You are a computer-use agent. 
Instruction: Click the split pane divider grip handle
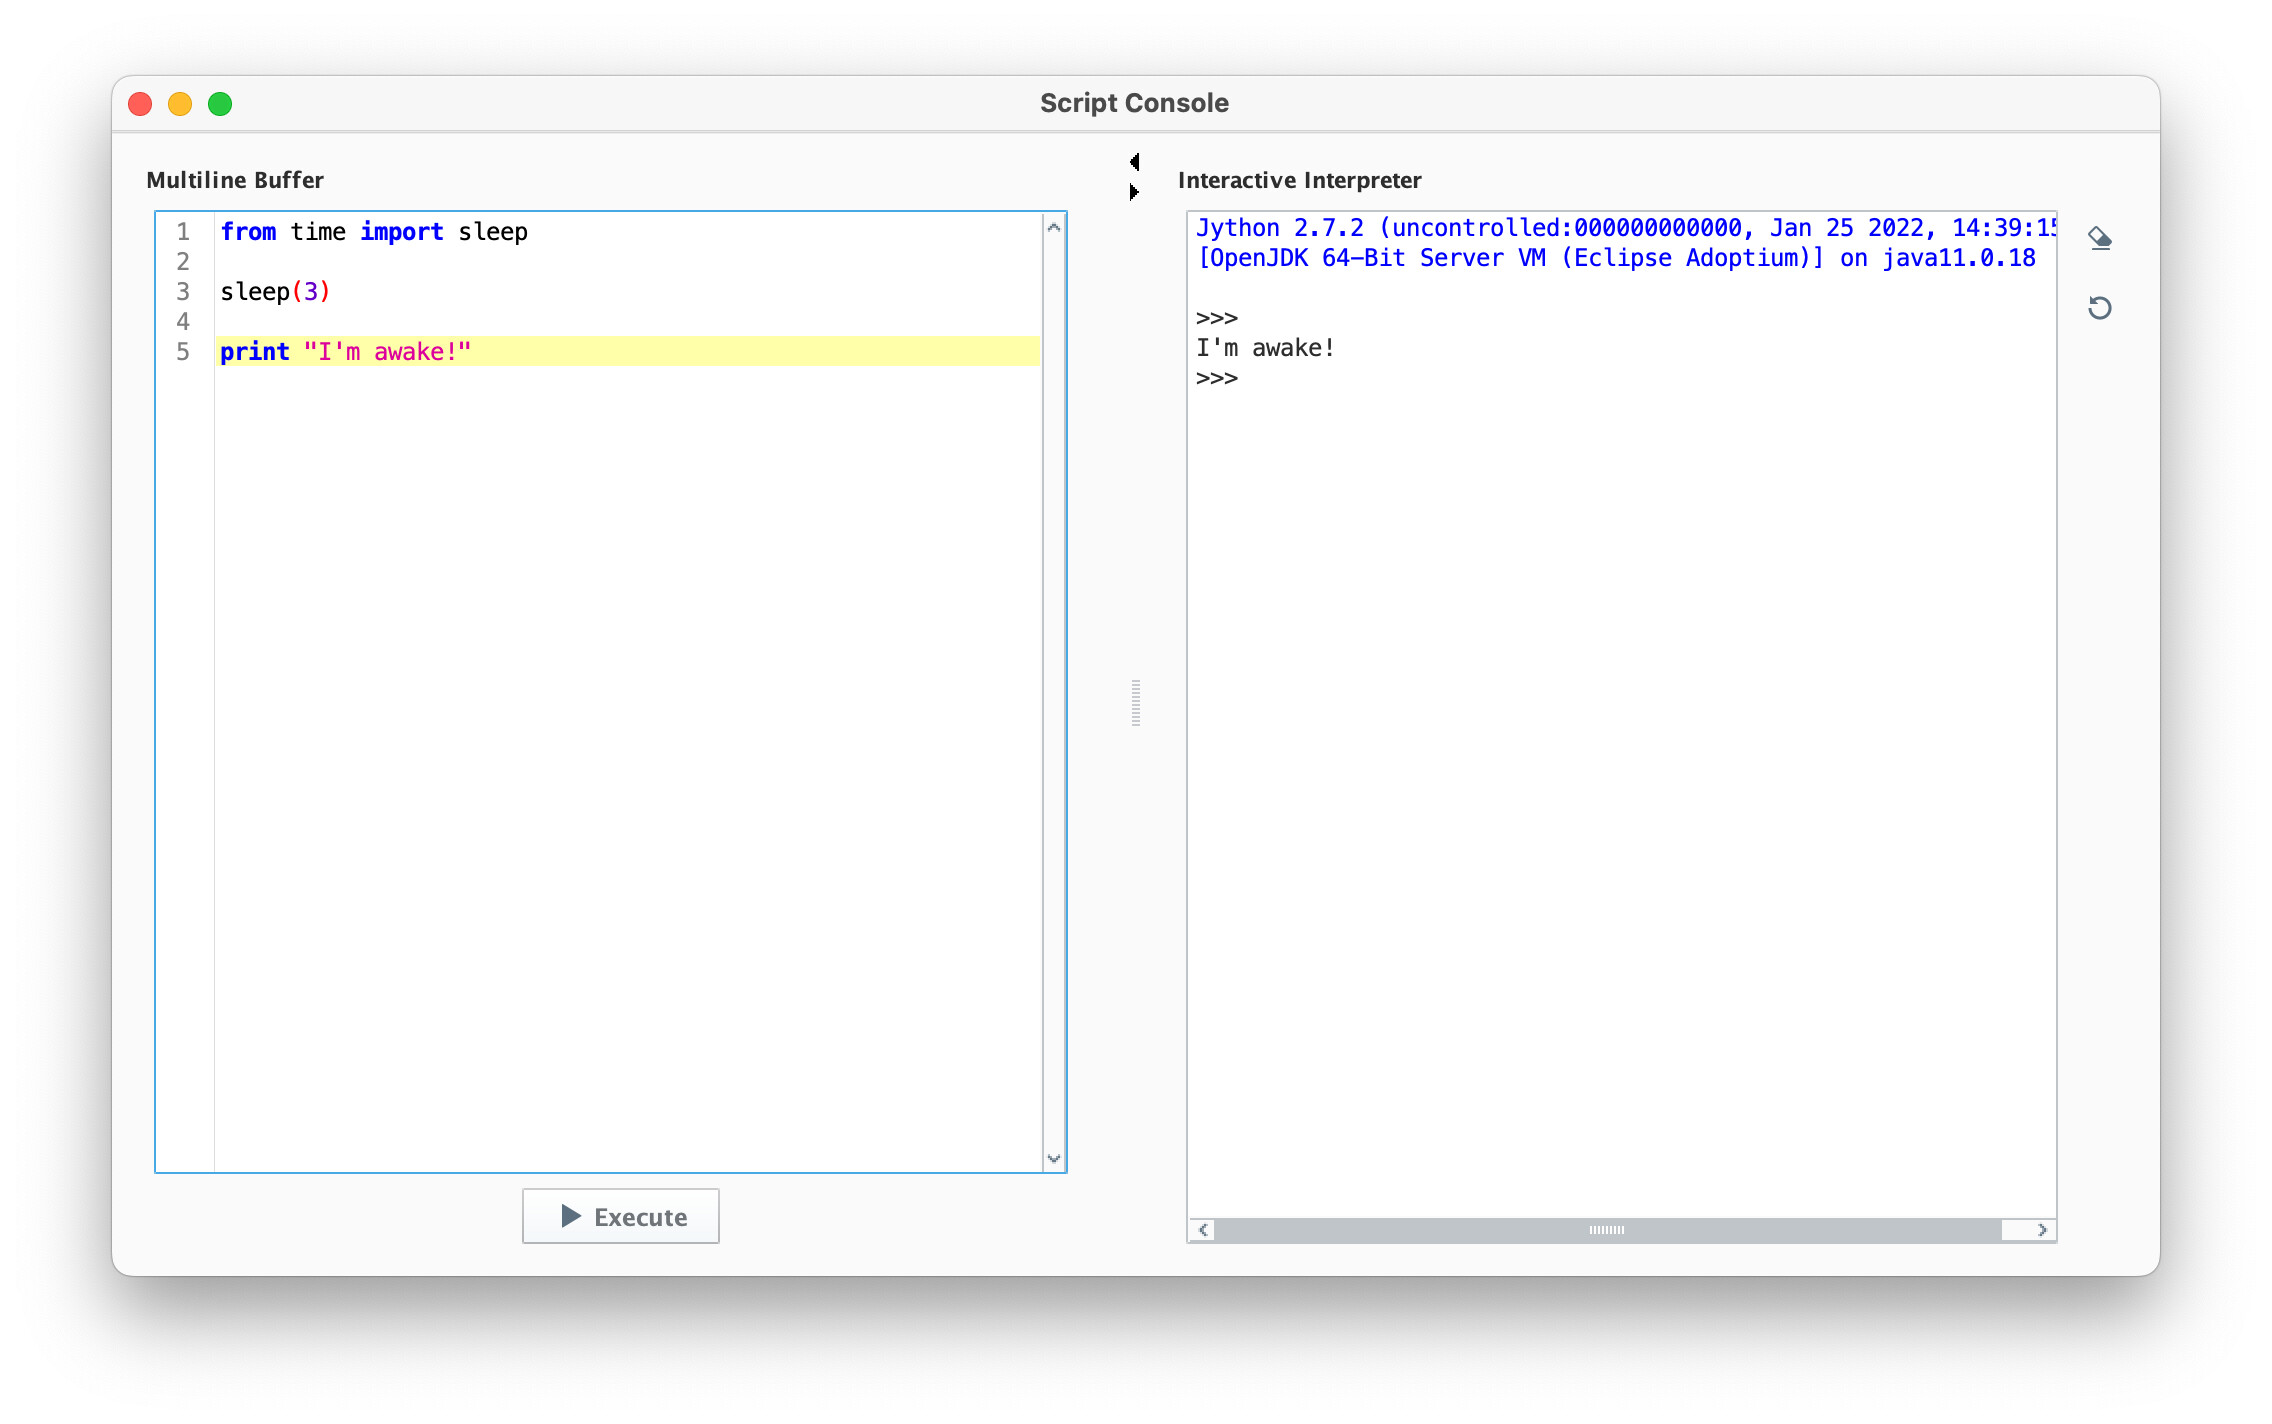pyautogui.click(x=1135, y=702)
